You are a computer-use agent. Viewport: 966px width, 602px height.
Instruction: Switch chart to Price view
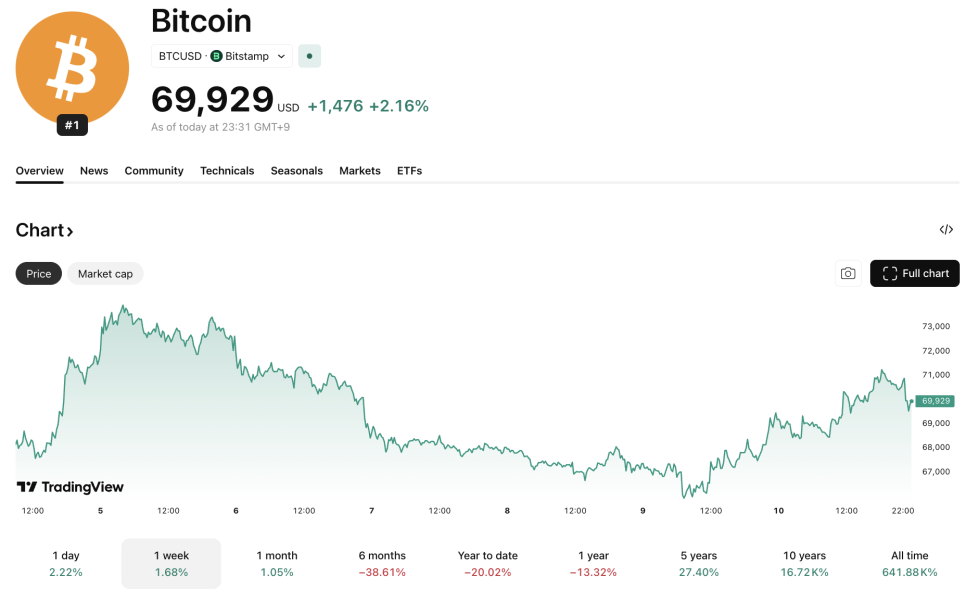coord(39,274)
